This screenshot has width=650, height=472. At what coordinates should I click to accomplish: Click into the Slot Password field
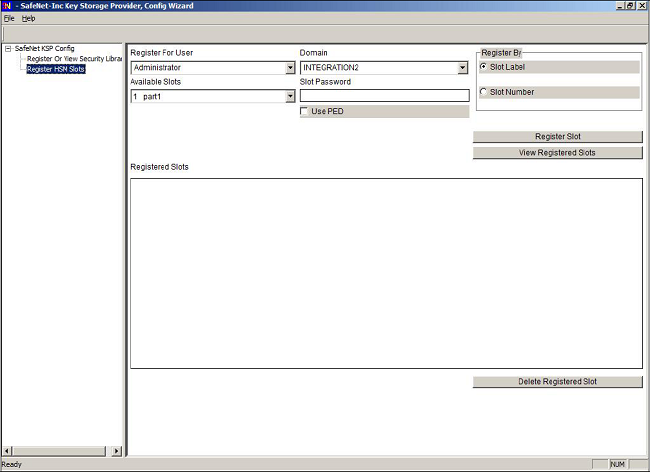(384, 96)
